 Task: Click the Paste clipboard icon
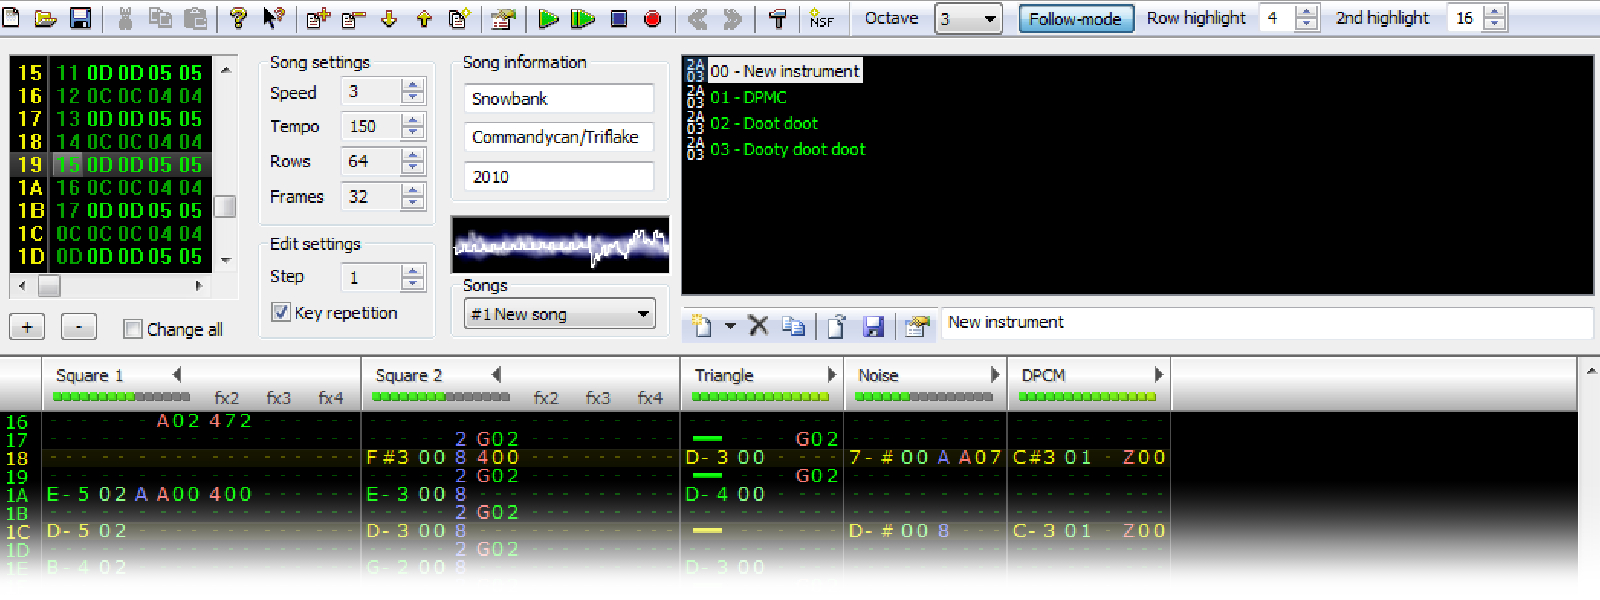tap(196, 18)
